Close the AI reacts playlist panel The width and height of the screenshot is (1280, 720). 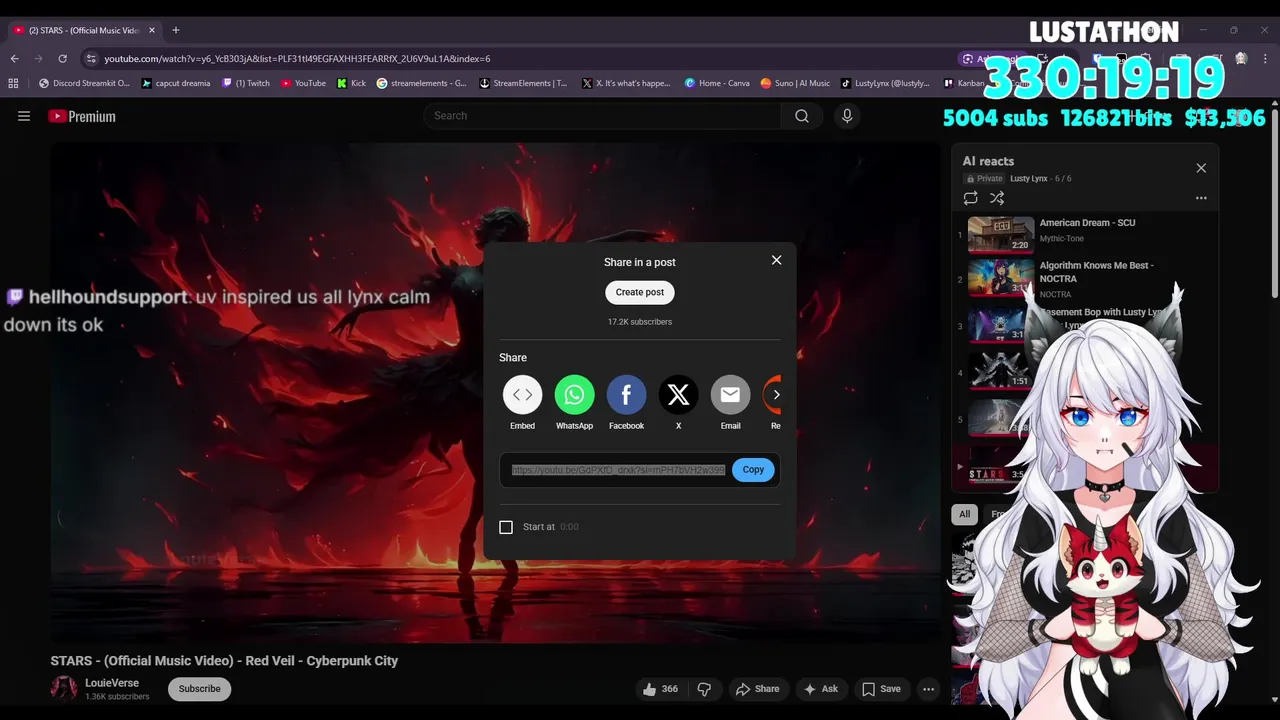pyautogui.click(x=1201, y=168)
